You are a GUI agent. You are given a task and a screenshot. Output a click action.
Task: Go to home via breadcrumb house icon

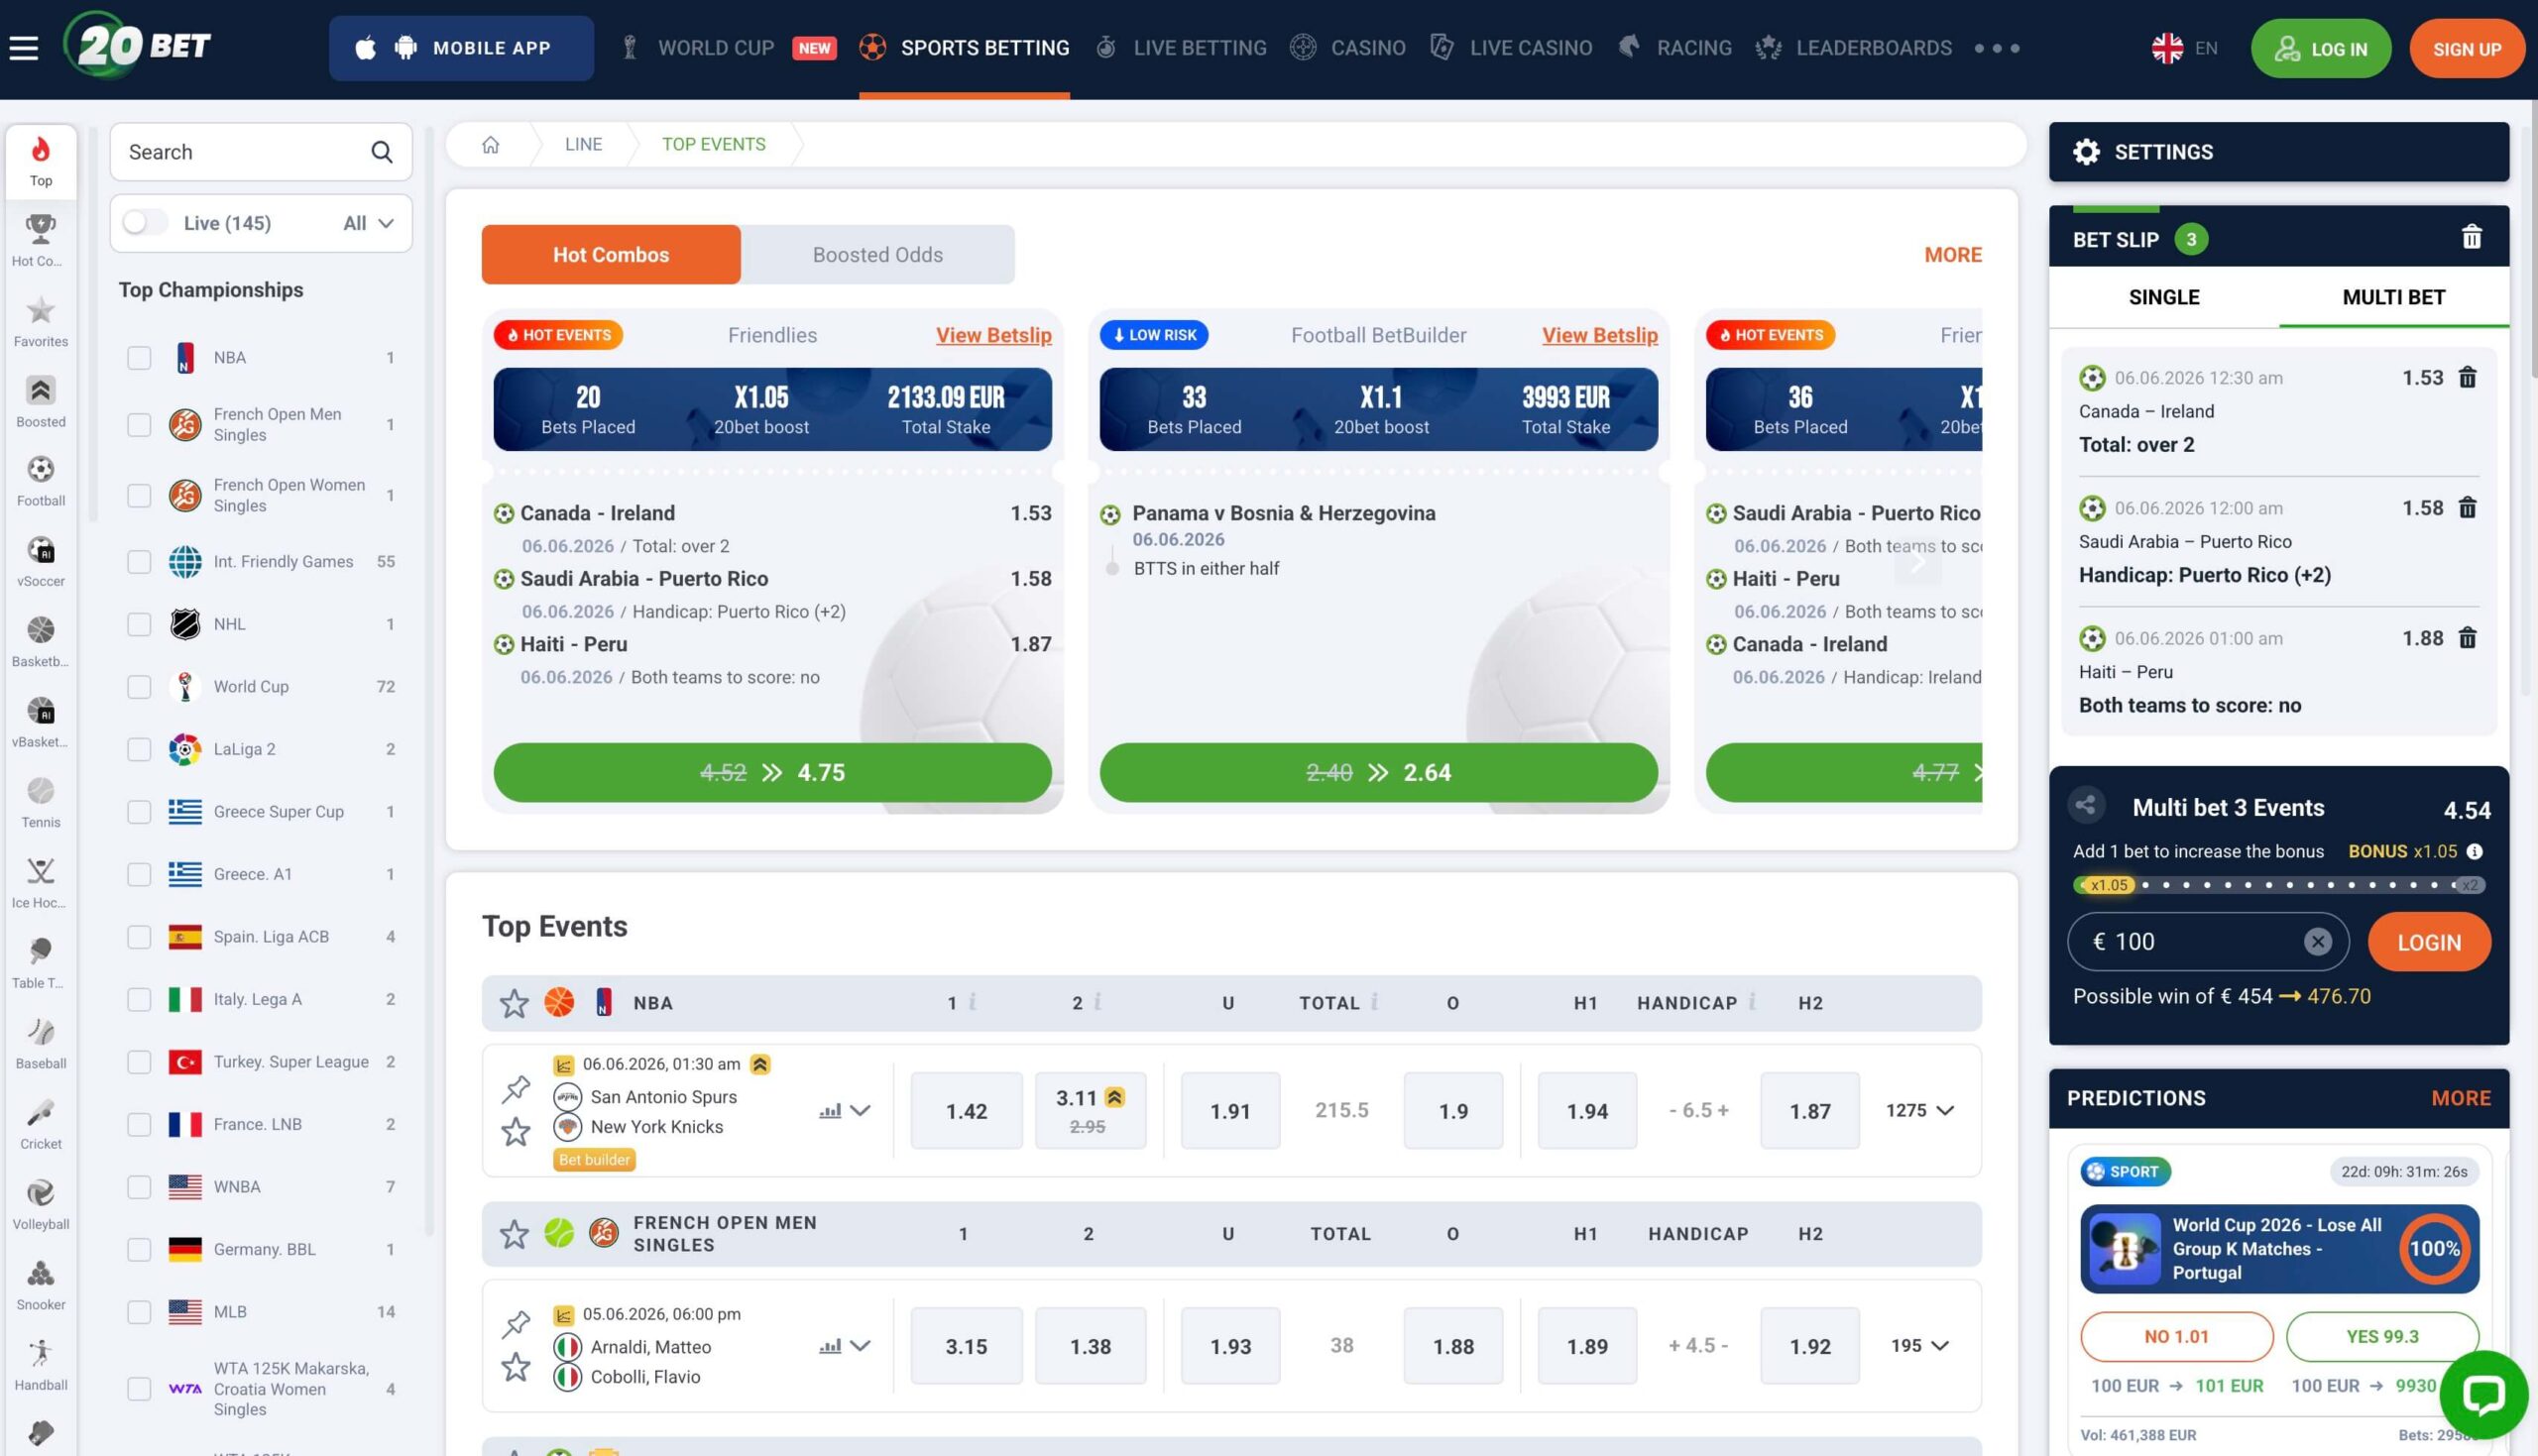click(x=490, y=144)
